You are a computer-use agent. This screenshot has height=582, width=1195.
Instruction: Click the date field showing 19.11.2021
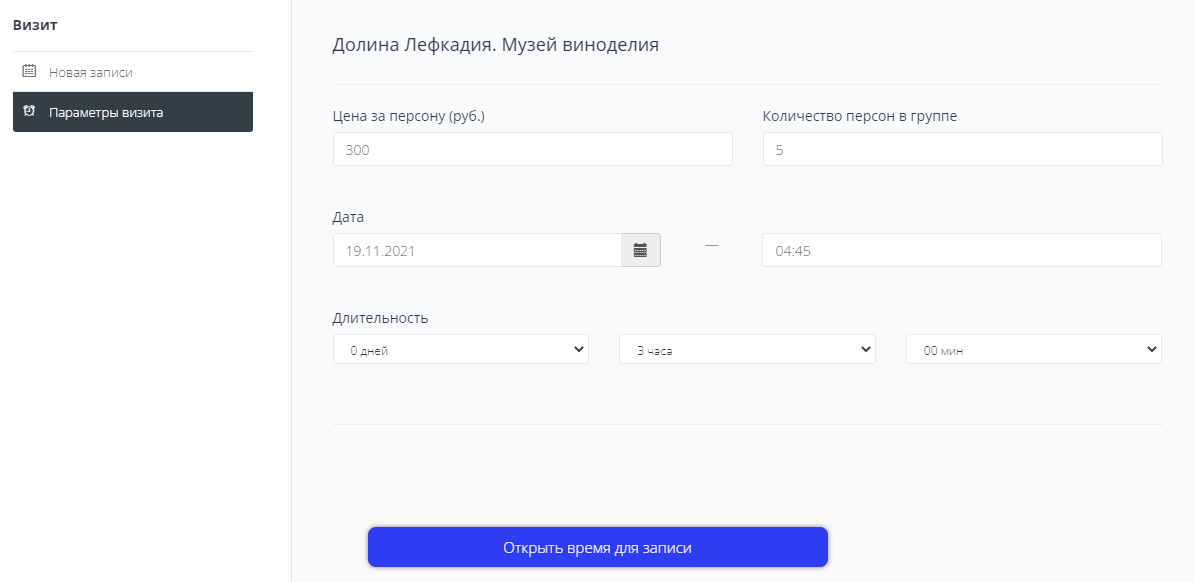tap(477, 250)
